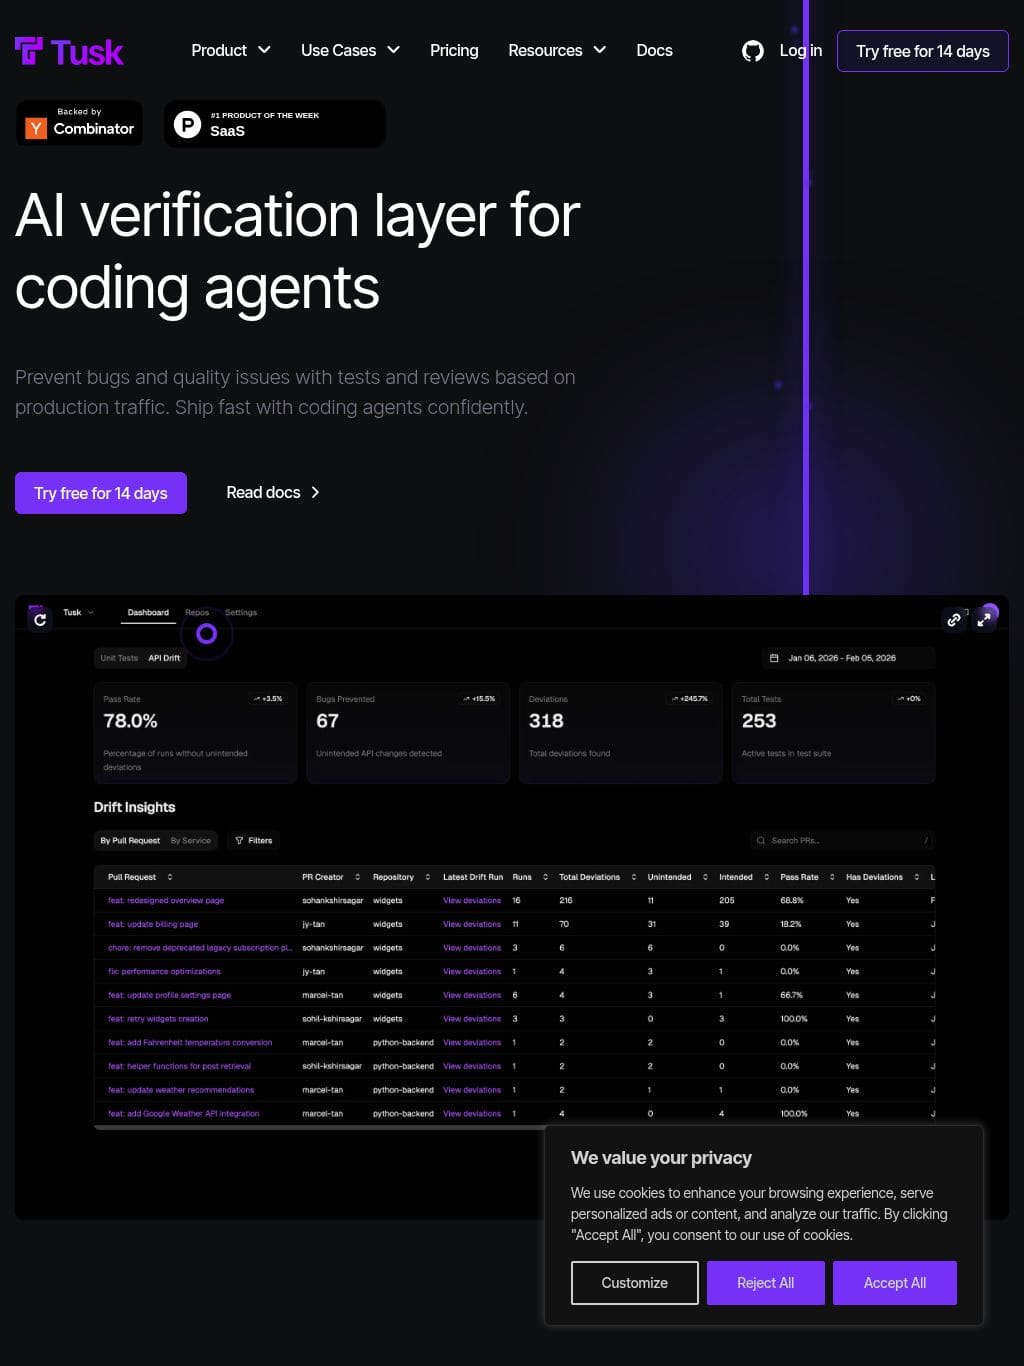Switch to the Settings tab

[241, 612]
